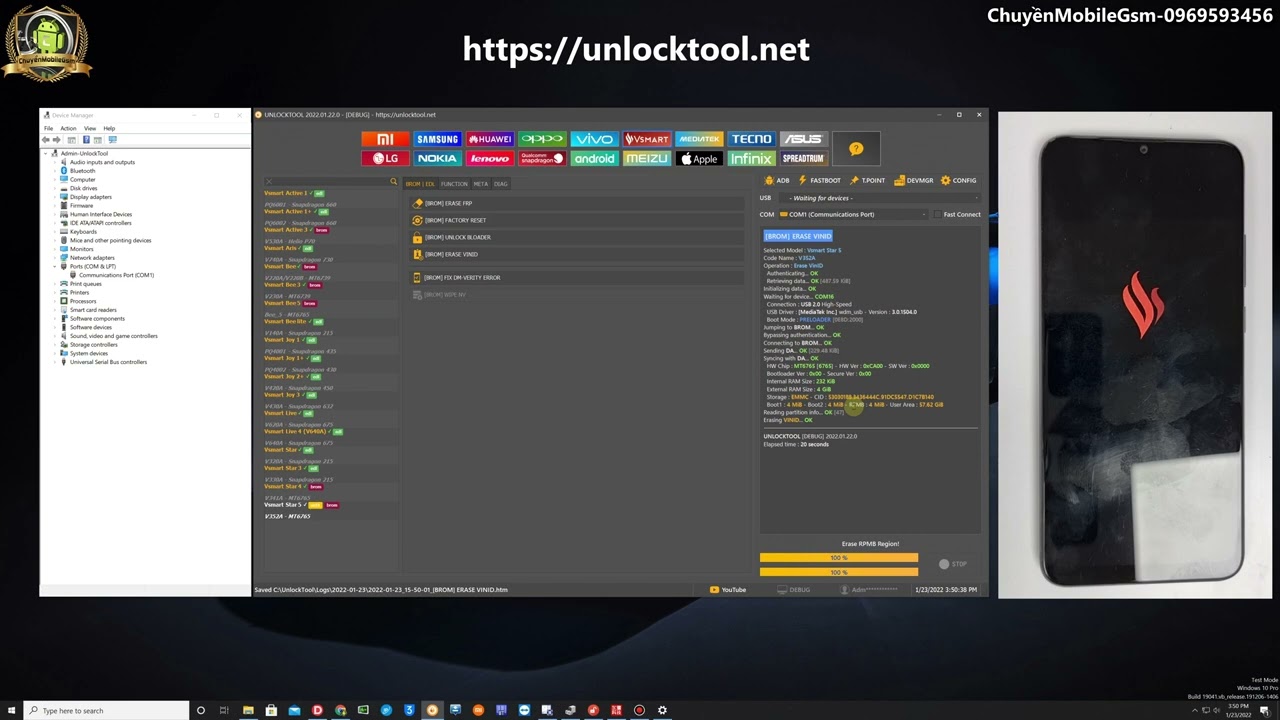Open the question mark help tile

point(856,149)
